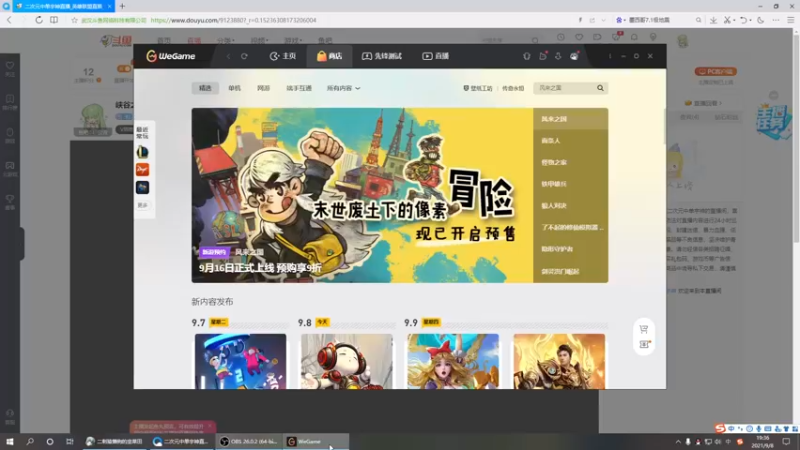Image resolution: width=800 pixels, height=450 pixels.
Task: Select the 精选 featured filter
Action: [205, 88]
